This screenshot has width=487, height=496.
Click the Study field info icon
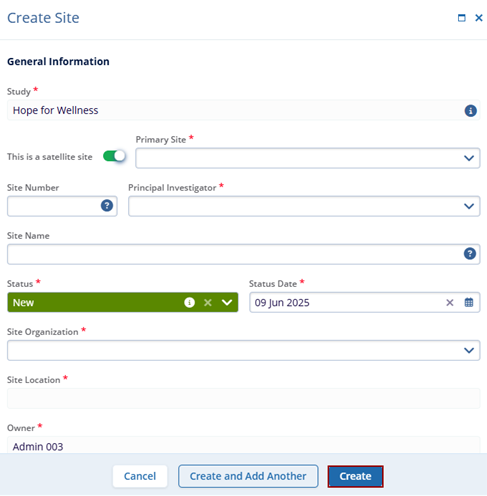[470, 111]
